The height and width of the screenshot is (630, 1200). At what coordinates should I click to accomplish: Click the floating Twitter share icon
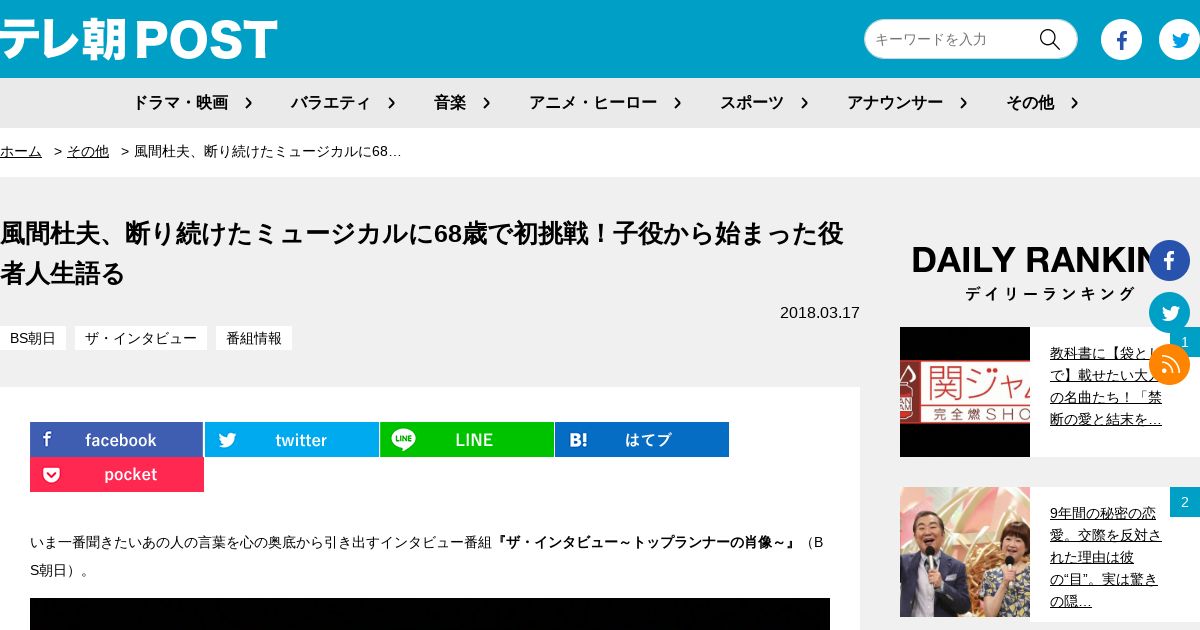[x=1169, y=312]
